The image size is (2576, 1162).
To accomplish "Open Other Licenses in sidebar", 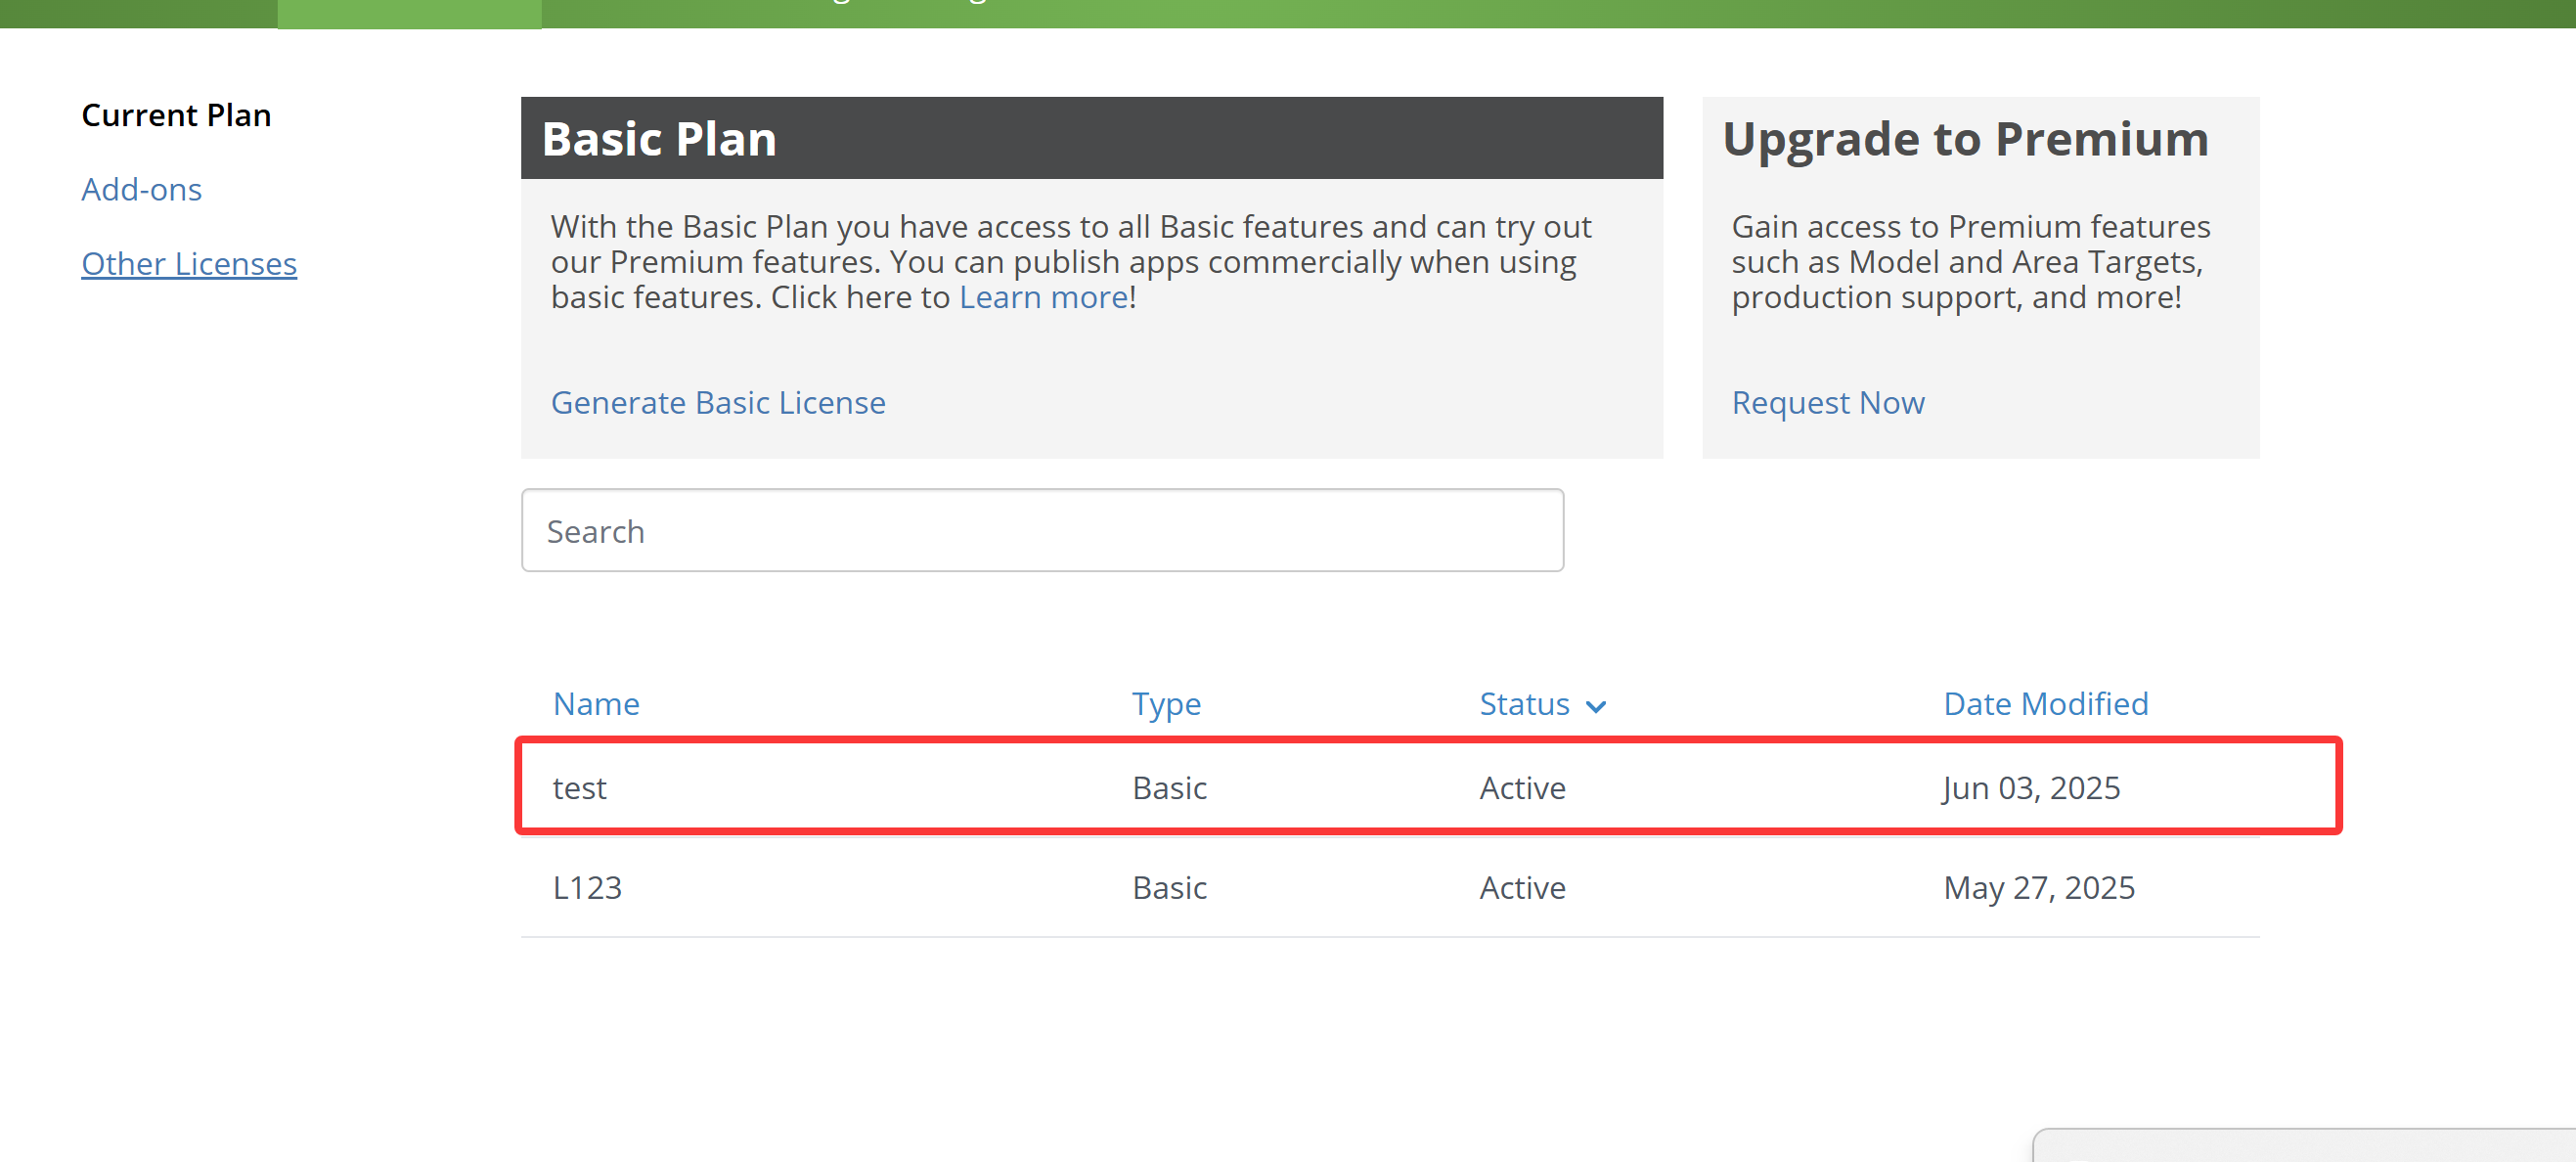I will click(x=189, y=263).
